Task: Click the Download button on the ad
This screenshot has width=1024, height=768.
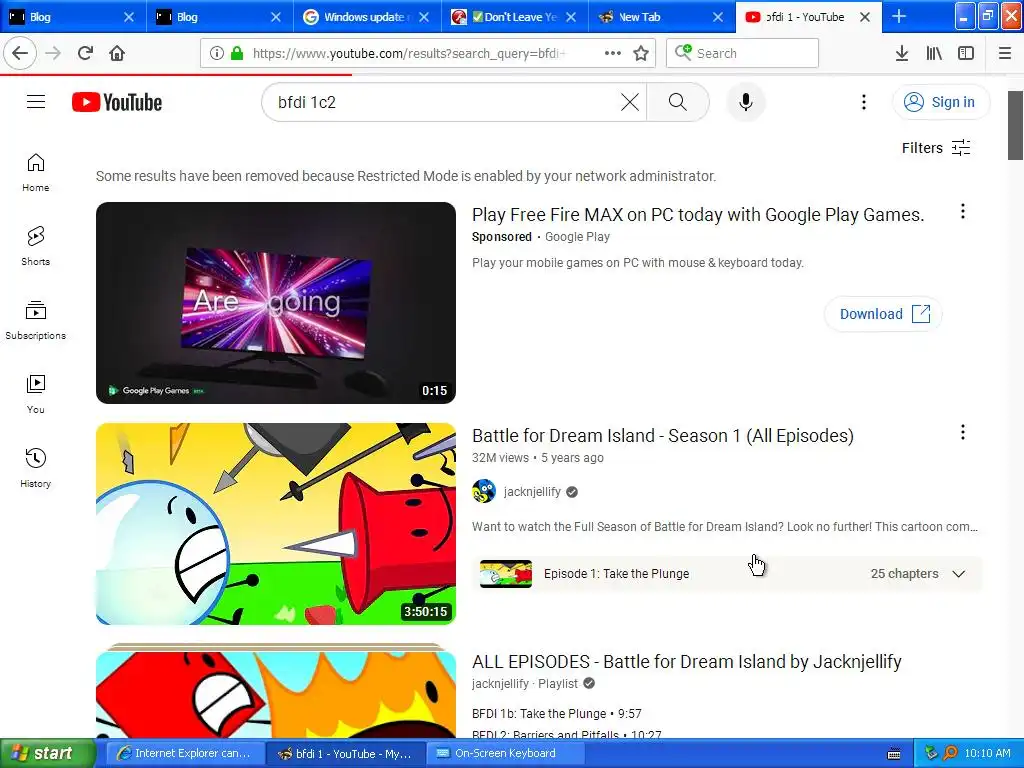Action: pos(883,314)
